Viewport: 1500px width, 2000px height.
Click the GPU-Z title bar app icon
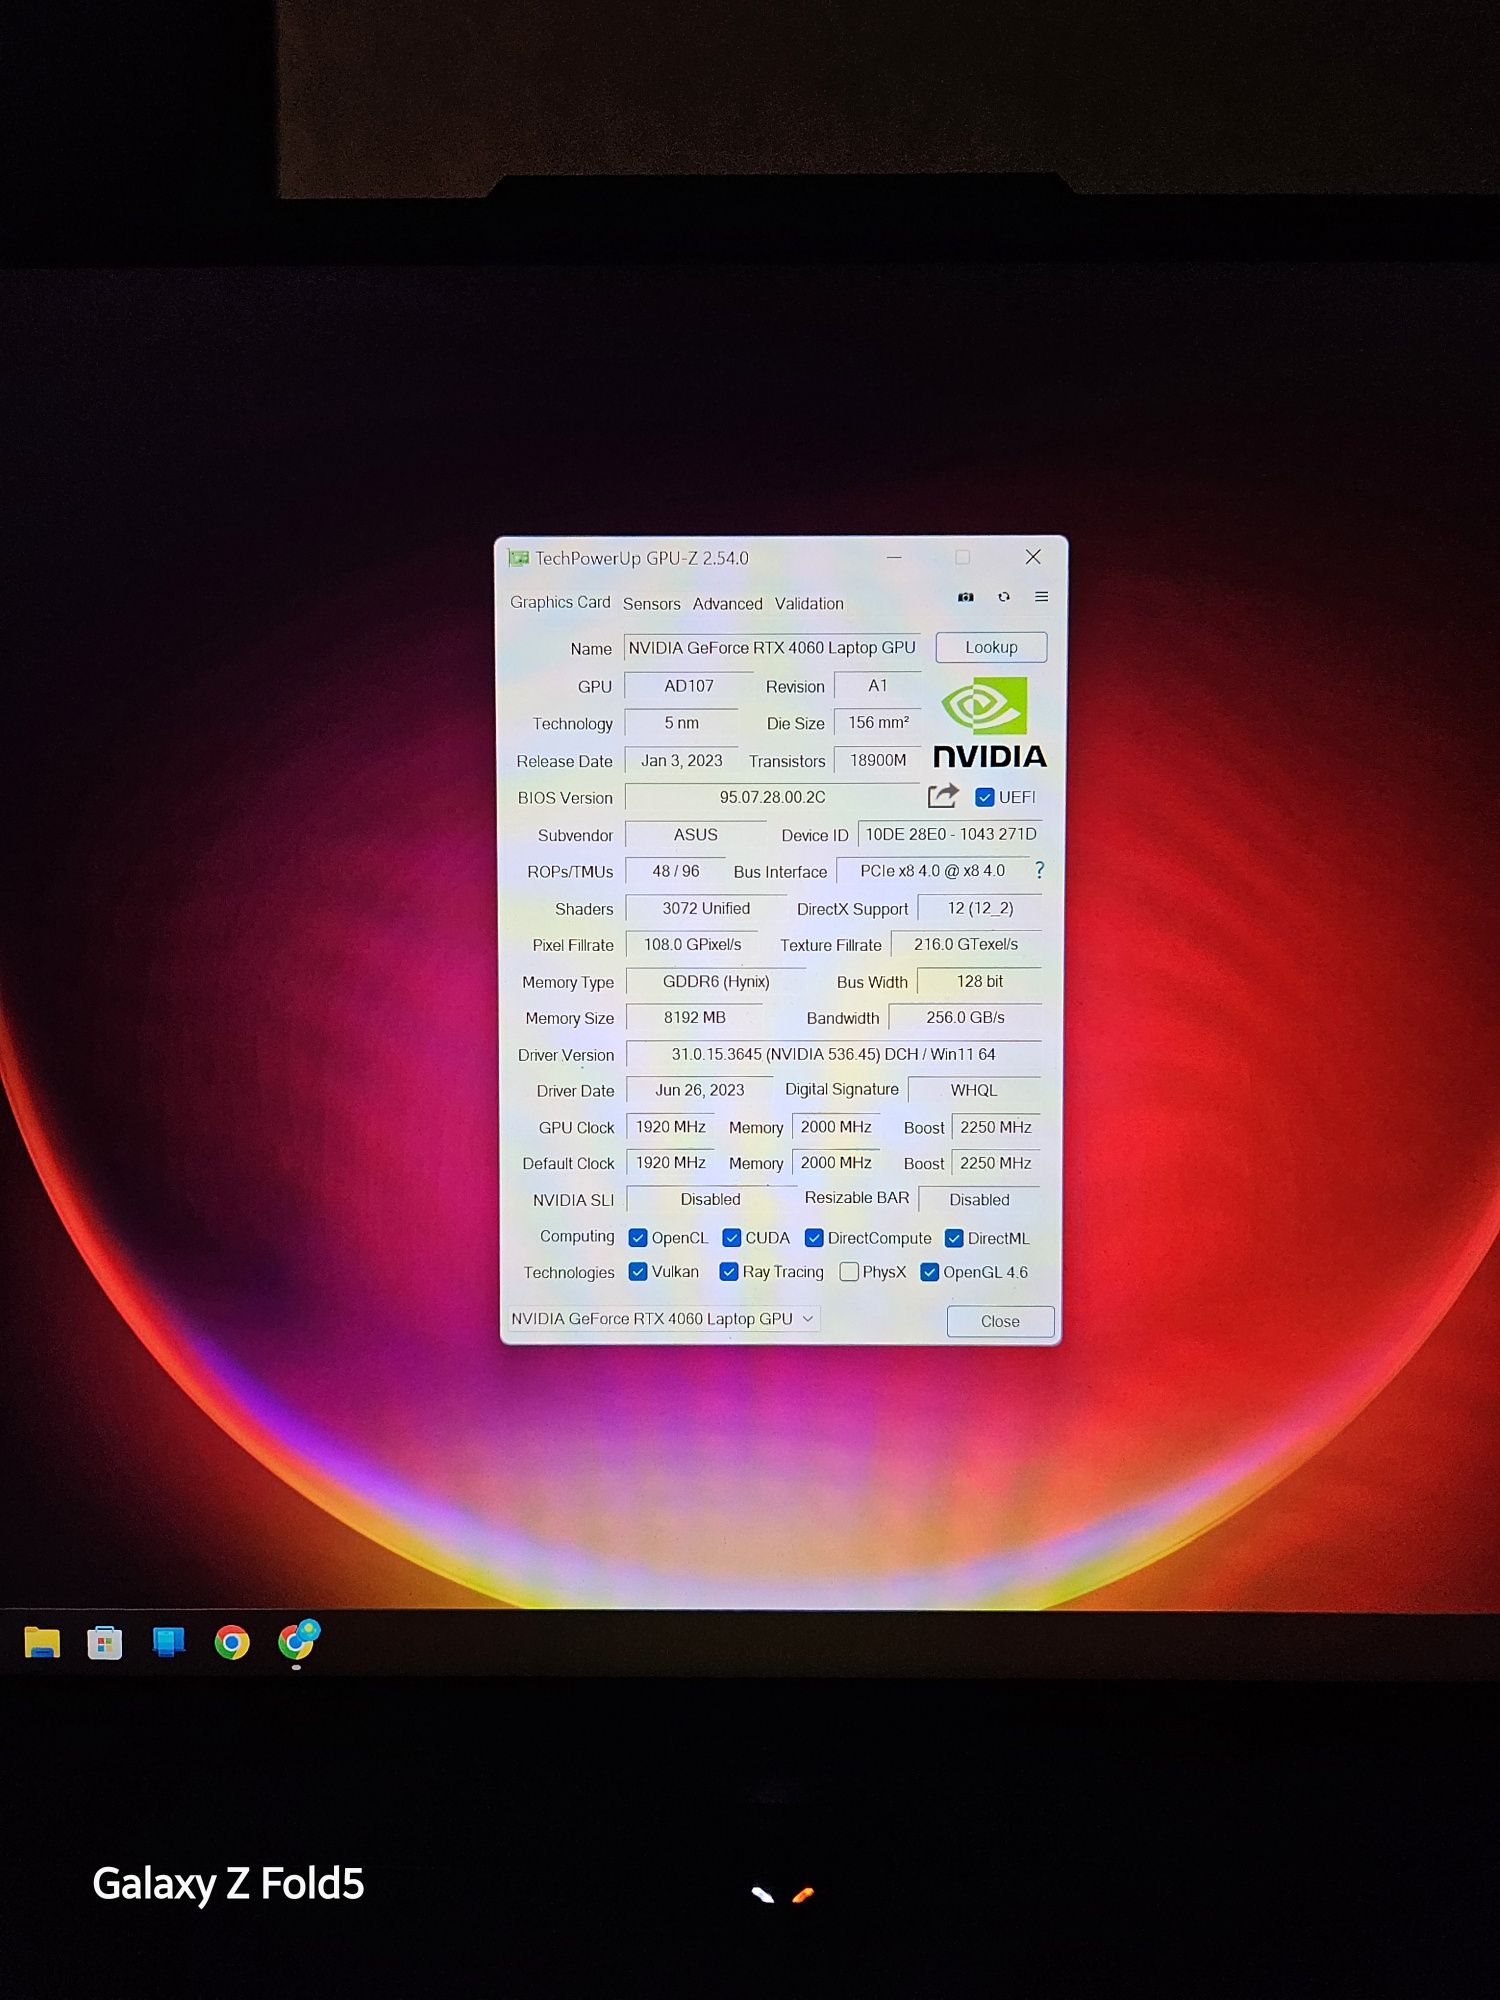coord(518,558)
